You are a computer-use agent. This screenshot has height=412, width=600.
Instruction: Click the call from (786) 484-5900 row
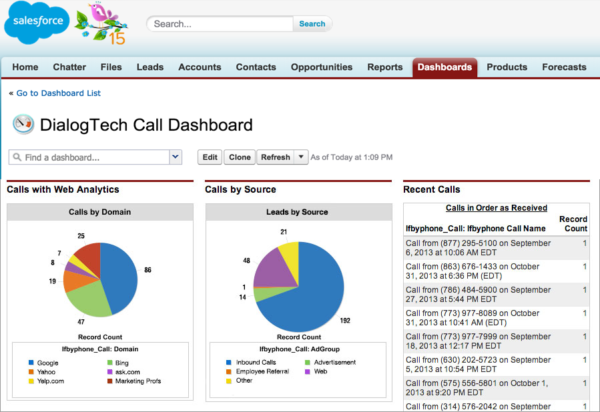click(496, 295)
